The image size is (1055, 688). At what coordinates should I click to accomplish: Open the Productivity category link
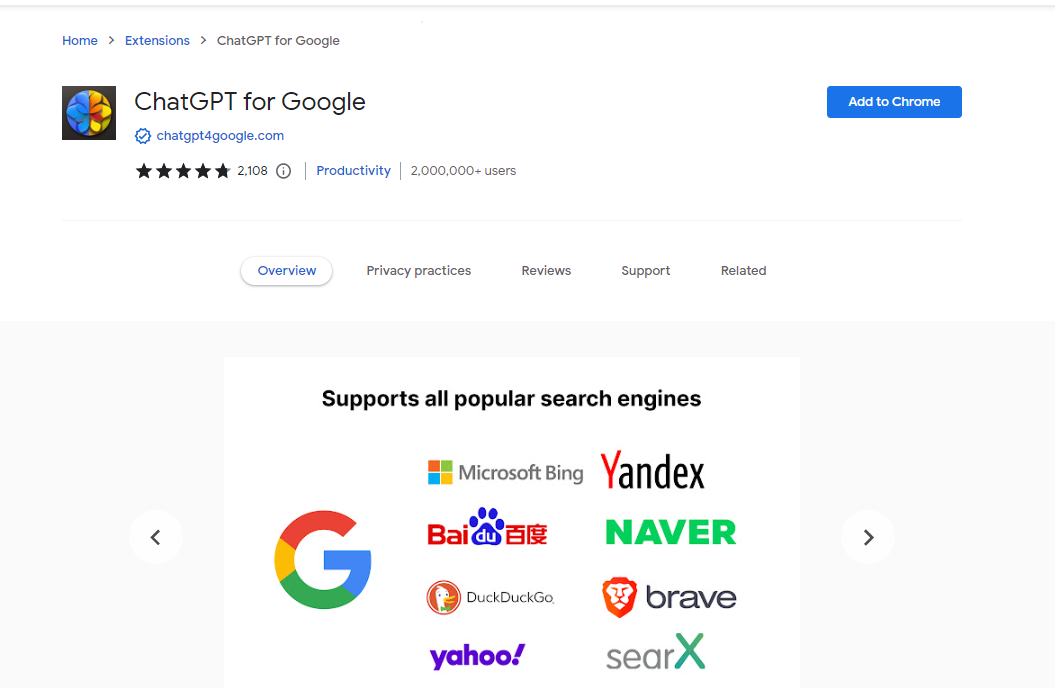tap(353, 171)
